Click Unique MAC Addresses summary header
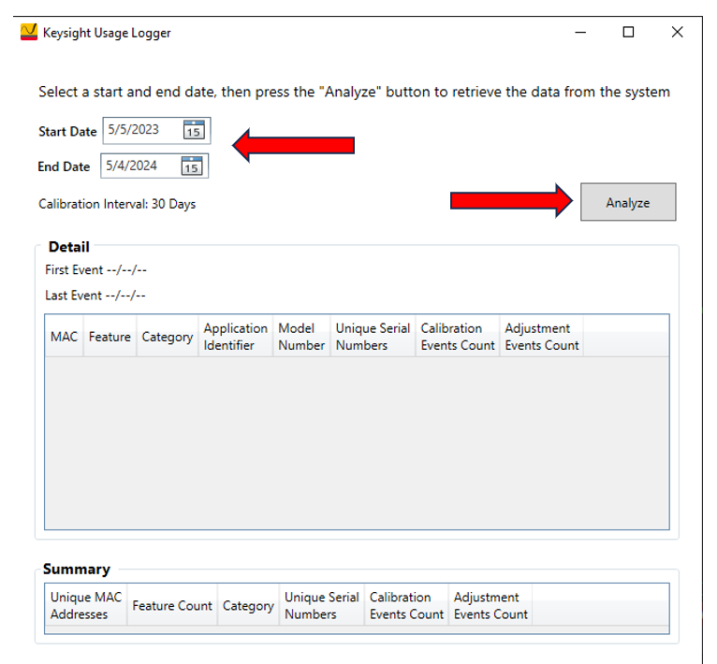The height and width of the screenshot is (664, 717). pyautogui.click(x=86, y=606)
